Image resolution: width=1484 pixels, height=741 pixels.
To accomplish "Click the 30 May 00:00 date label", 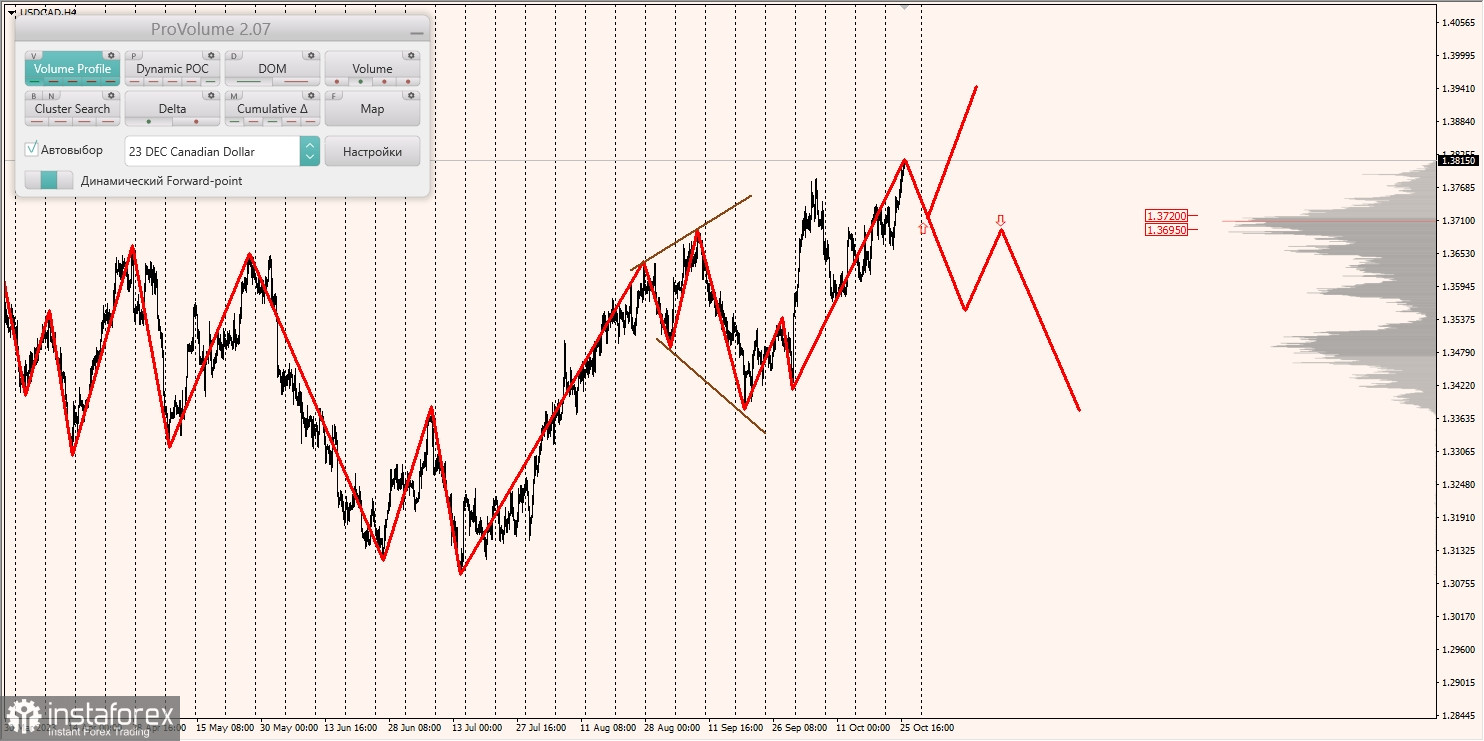I will pyautogui.click(x=288, y=728).
